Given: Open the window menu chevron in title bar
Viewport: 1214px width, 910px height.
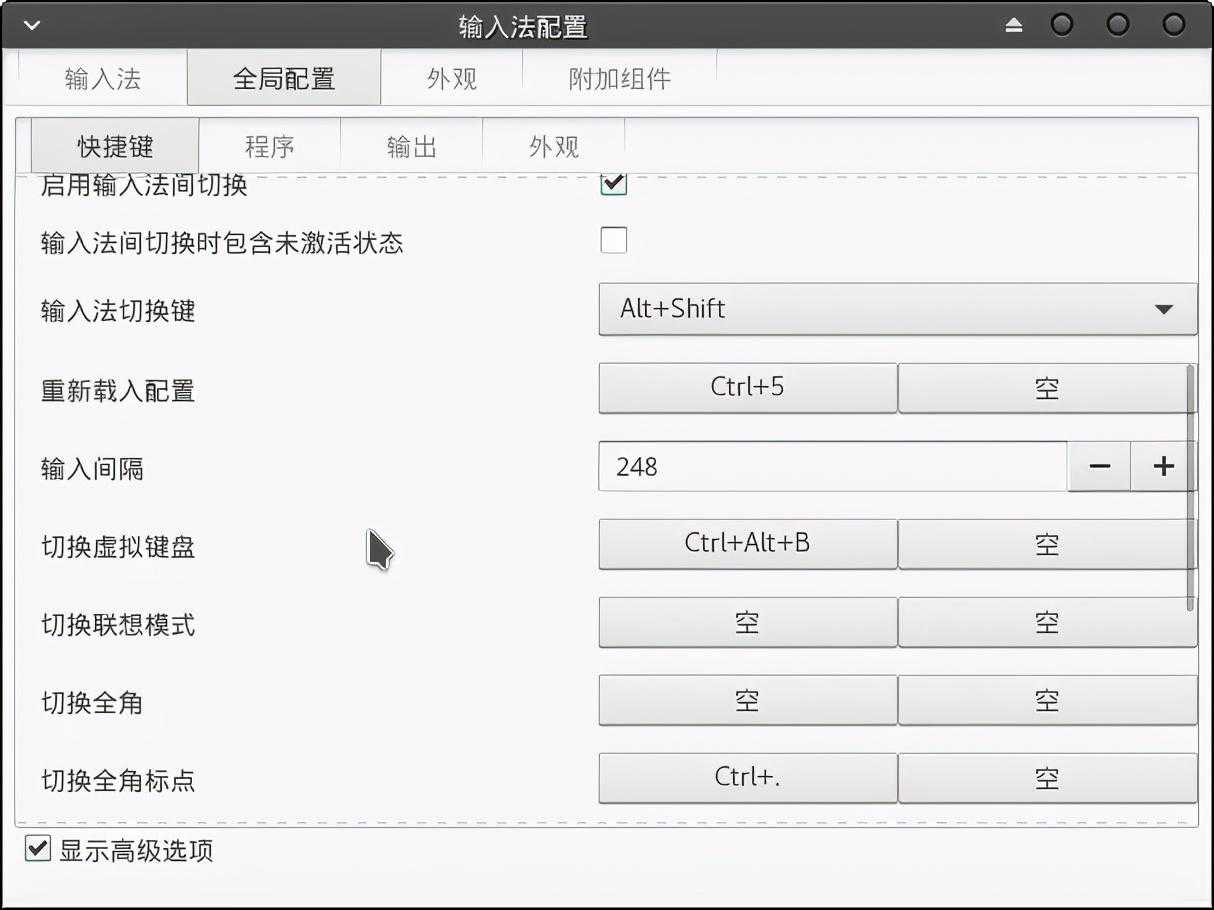Looking at the screenshot, I should (x=32, y=25).
